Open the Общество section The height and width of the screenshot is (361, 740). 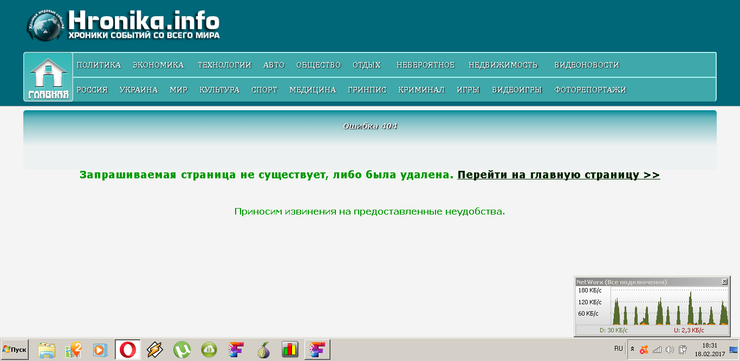318,65
